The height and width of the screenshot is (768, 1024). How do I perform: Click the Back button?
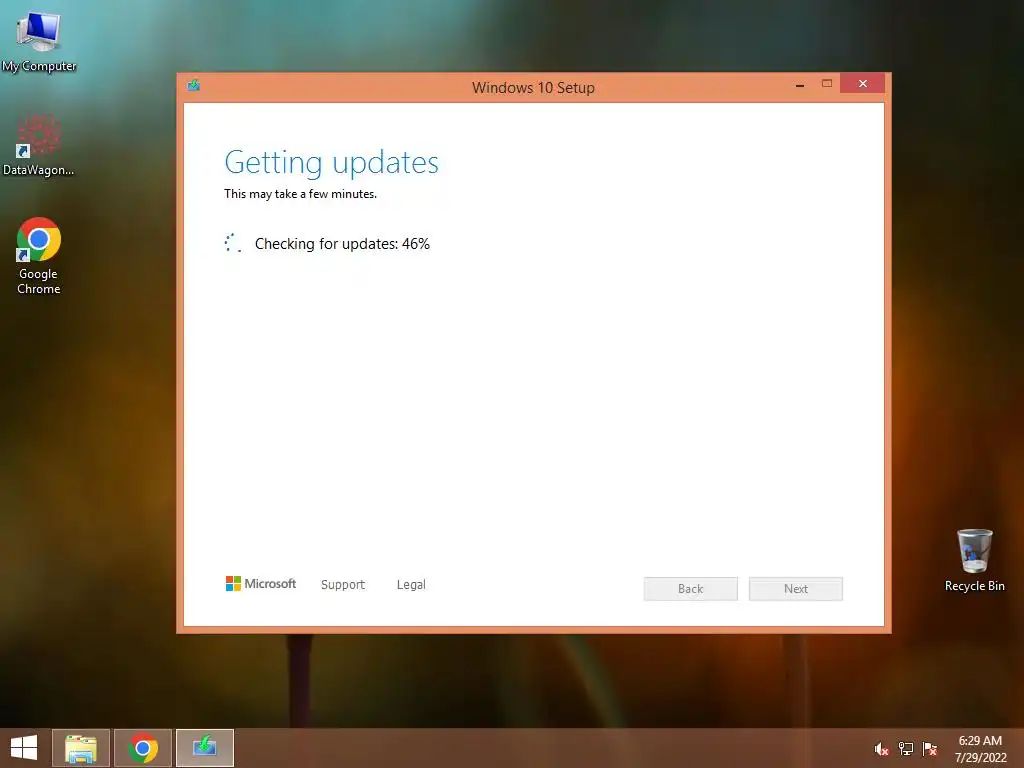(690, 588)
